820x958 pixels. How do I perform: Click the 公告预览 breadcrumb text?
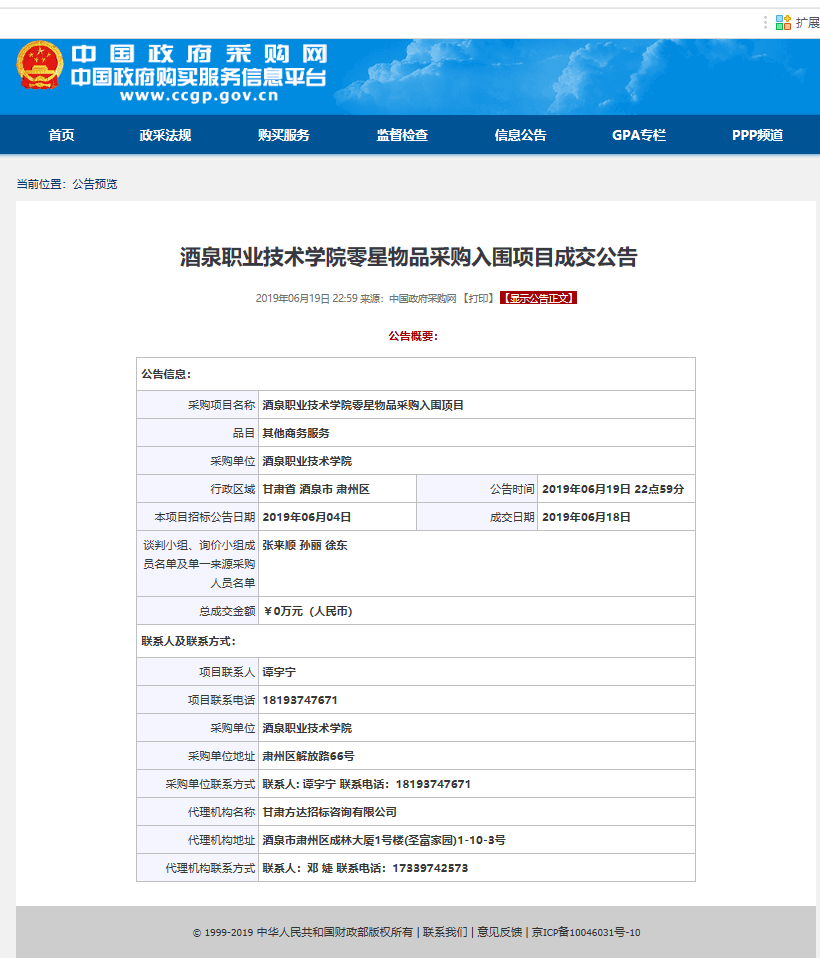tap(95, 184)
